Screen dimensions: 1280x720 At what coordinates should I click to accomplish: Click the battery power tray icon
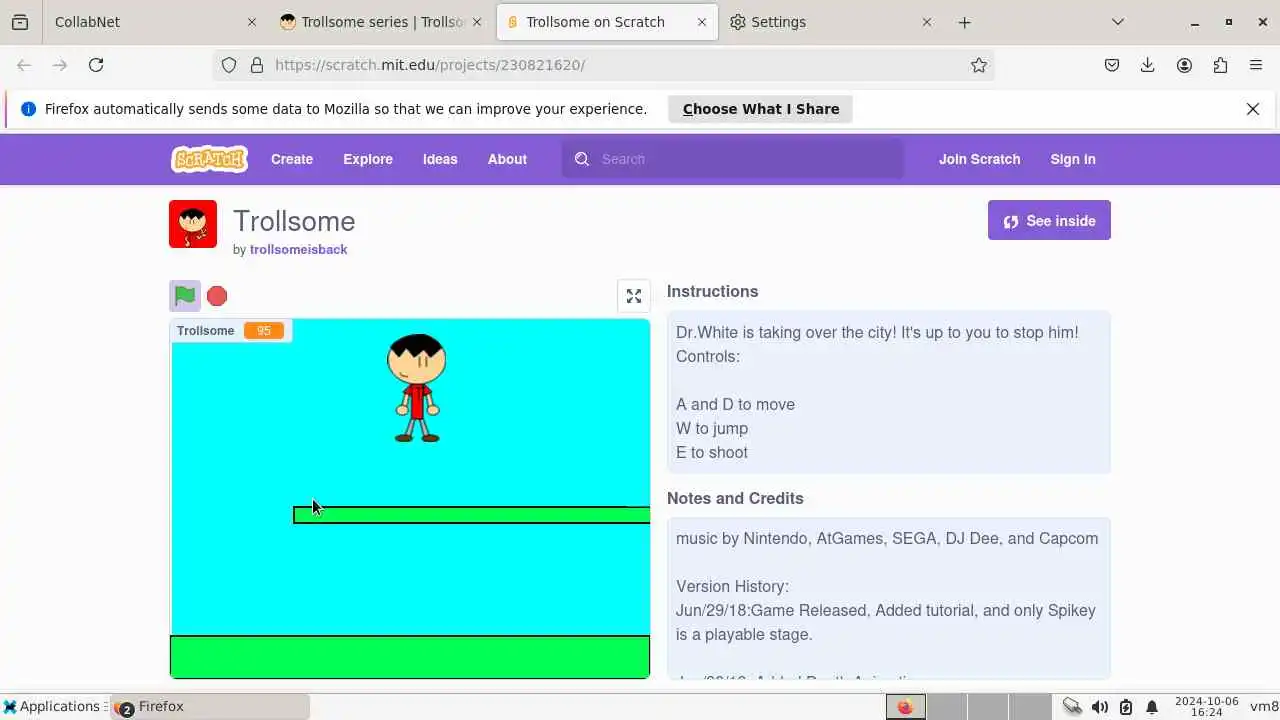click(1126, 707)
